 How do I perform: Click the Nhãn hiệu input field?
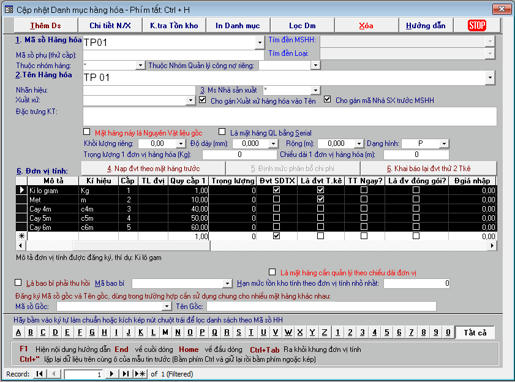pos(139,90)
